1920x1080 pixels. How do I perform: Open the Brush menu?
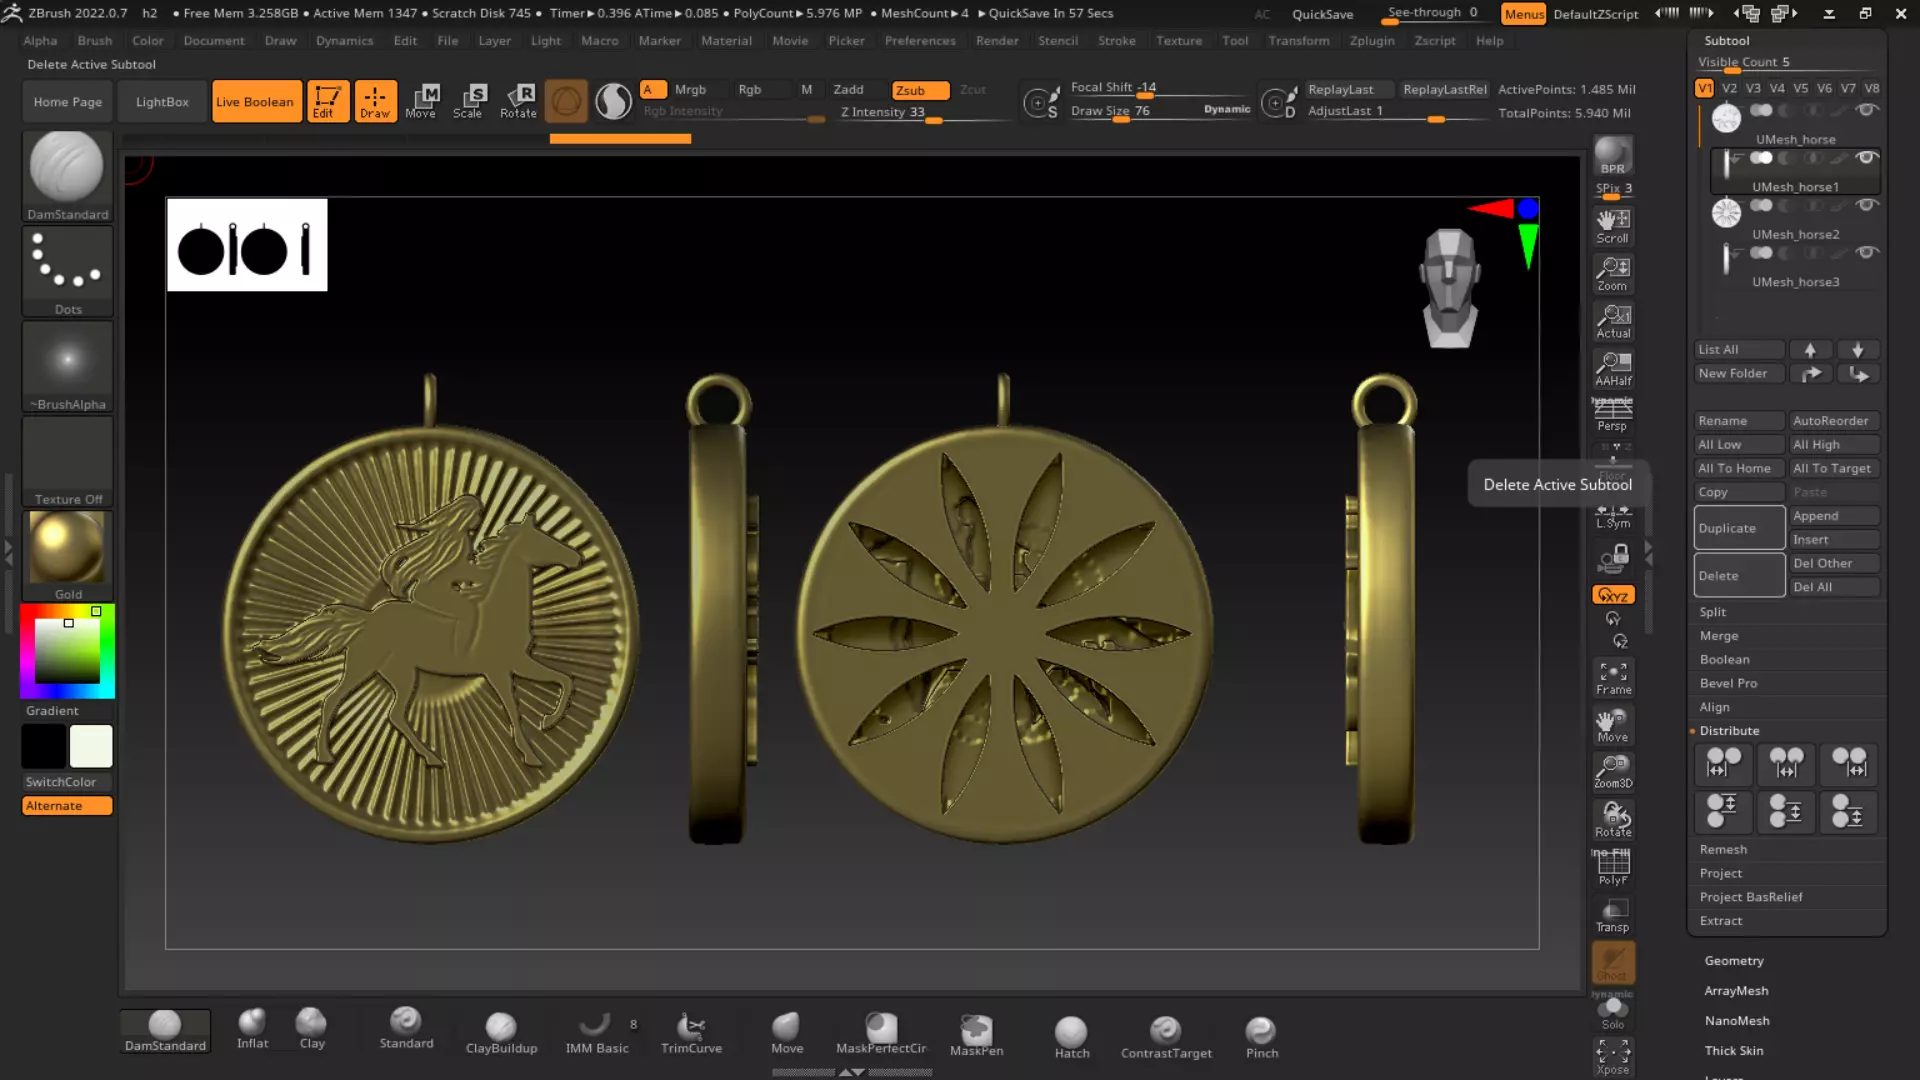[x=95, y=41]
